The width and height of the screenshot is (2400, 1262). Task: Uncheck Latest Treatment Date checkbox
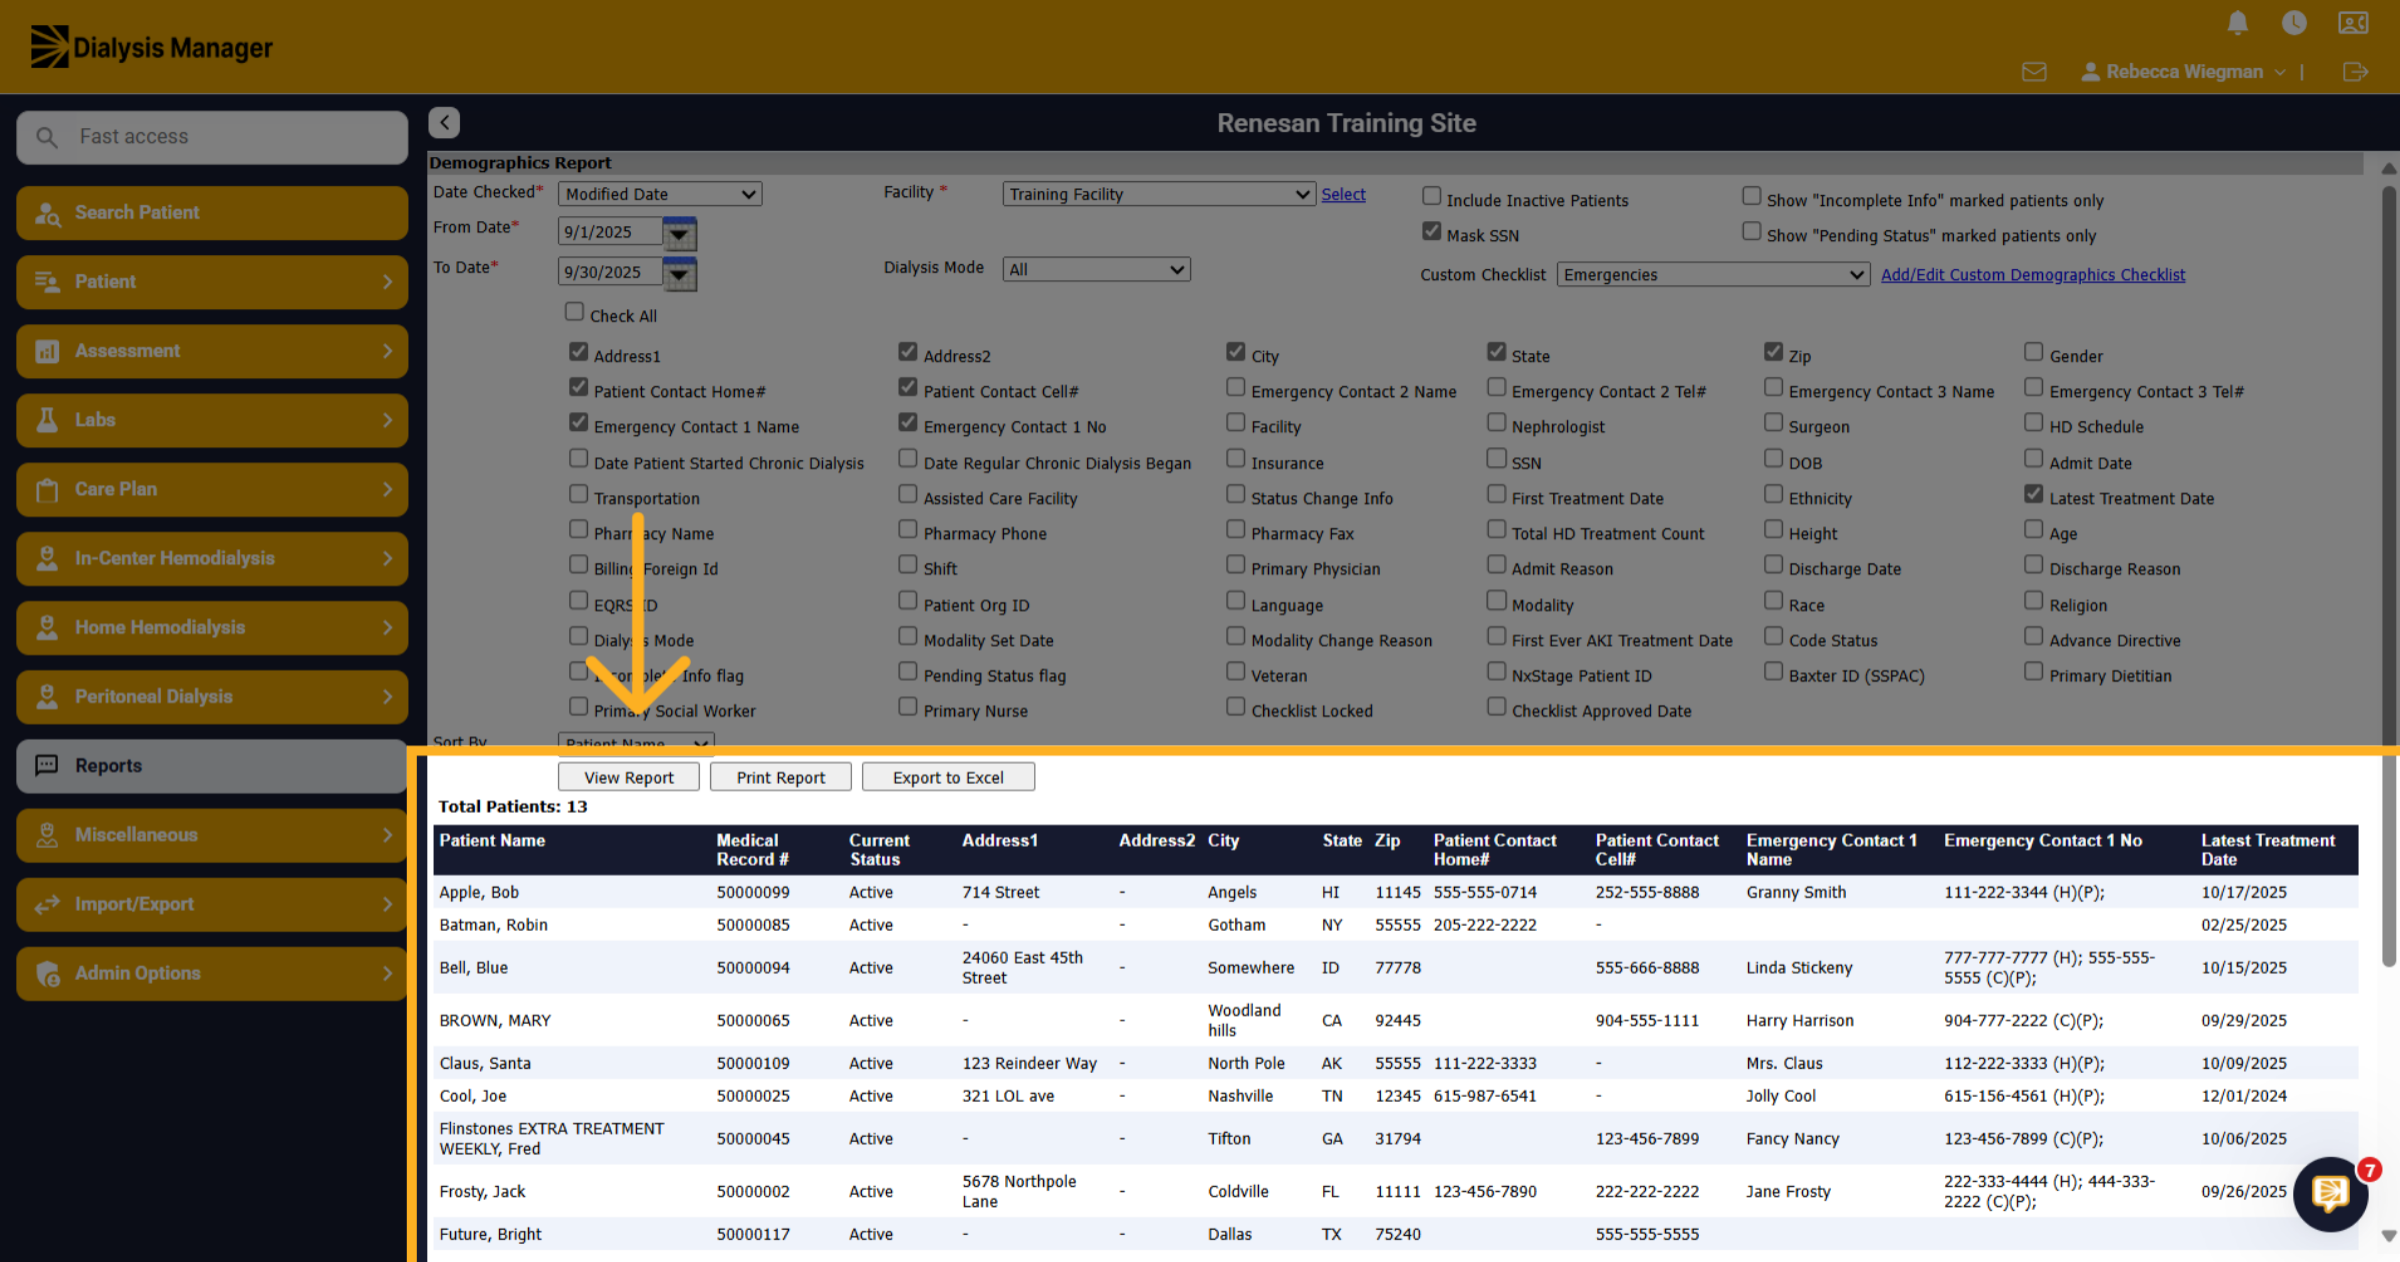(2033, 494)
